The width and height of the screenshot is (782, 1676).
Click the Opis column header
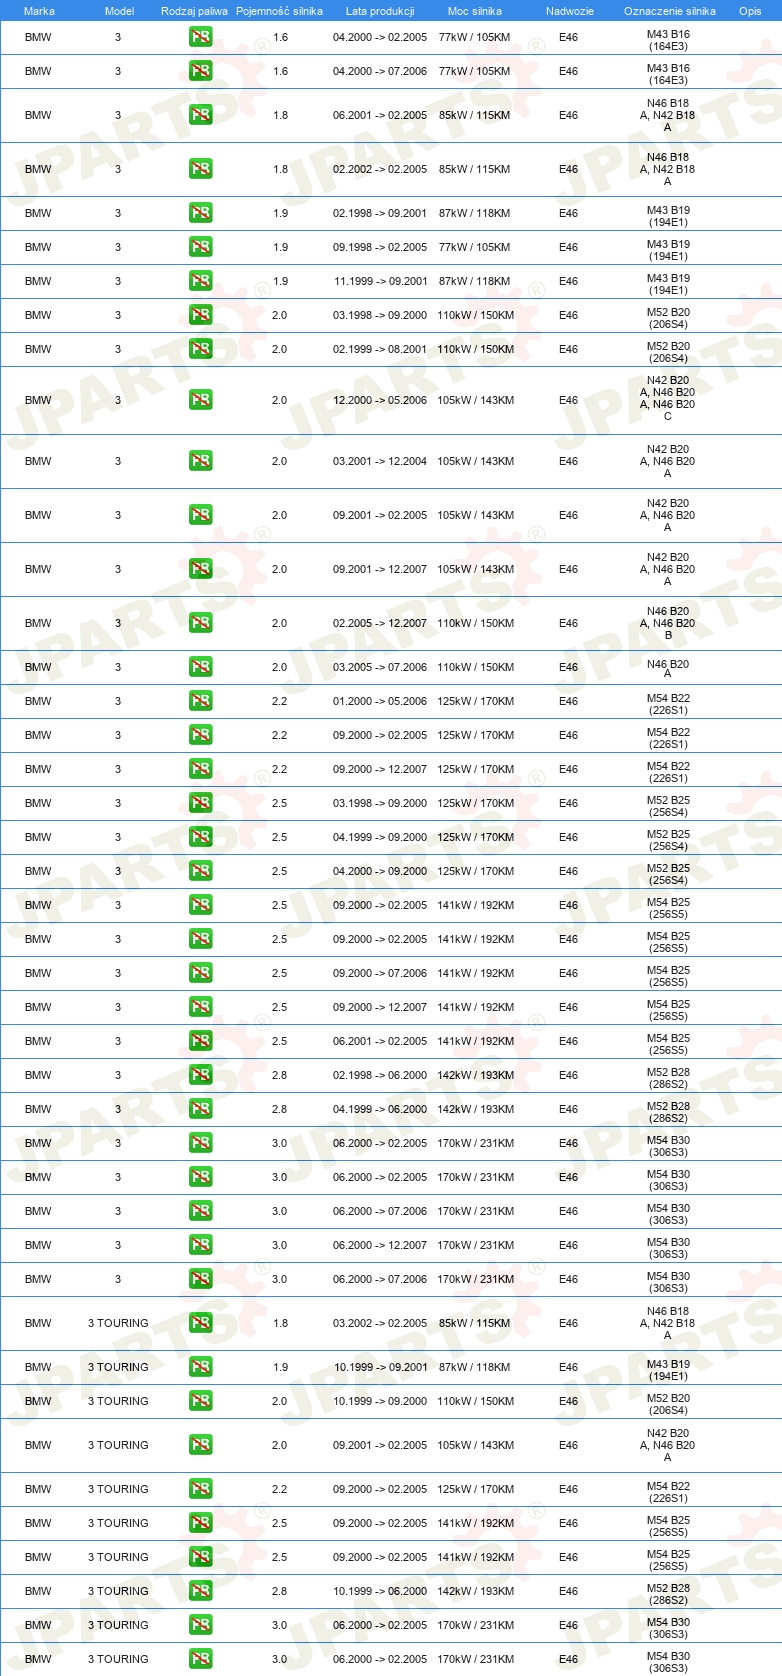coord(750,11)
